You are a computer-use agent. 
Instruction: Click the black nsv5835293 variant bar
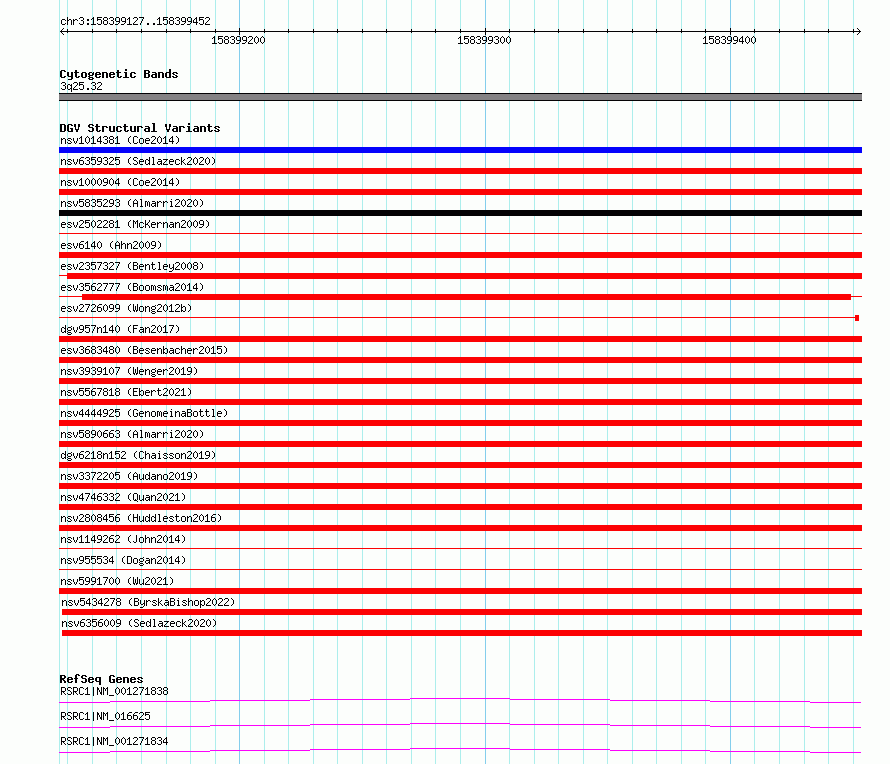[460, 213]
